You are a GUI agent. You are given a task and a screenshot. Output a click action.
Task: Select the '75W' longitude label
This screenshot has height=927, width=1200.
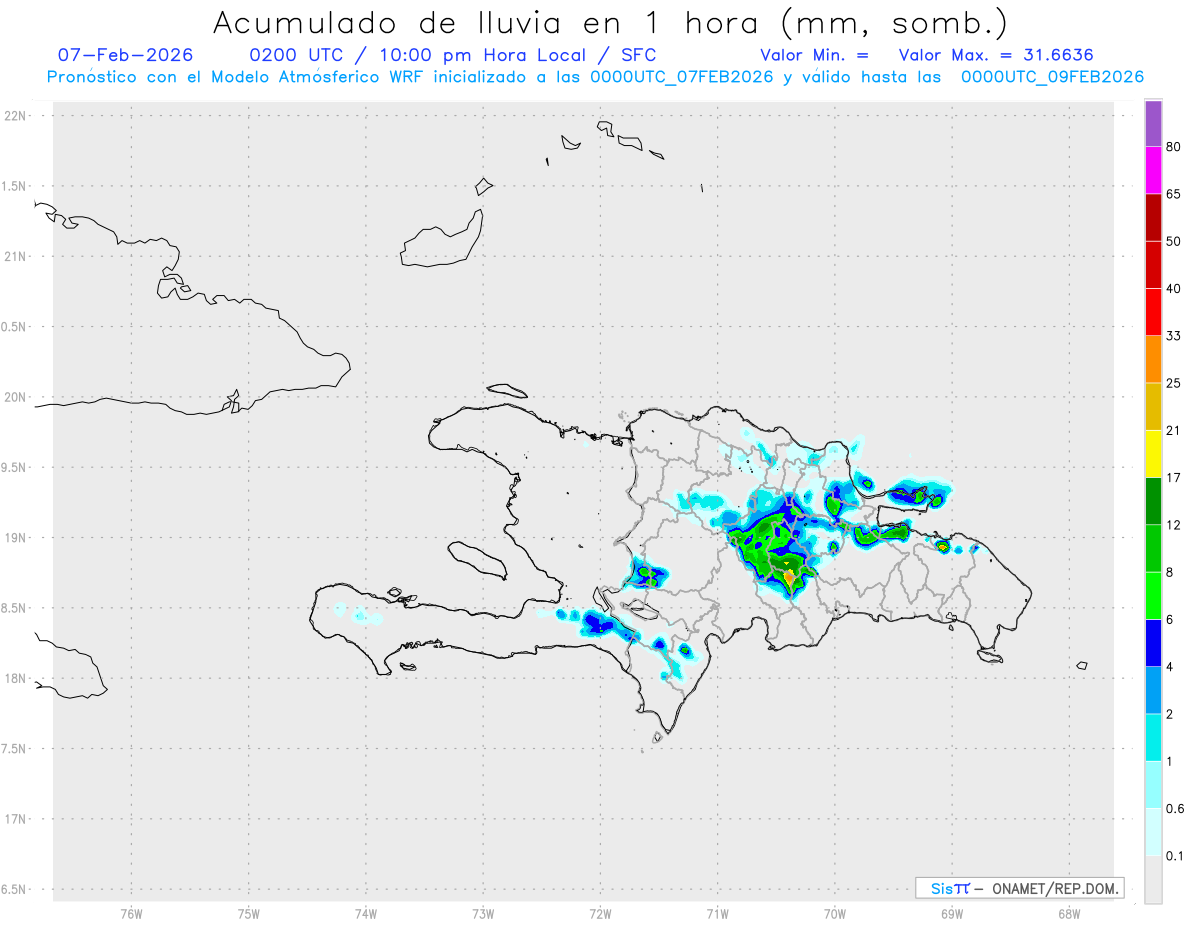tap(249, 913)
